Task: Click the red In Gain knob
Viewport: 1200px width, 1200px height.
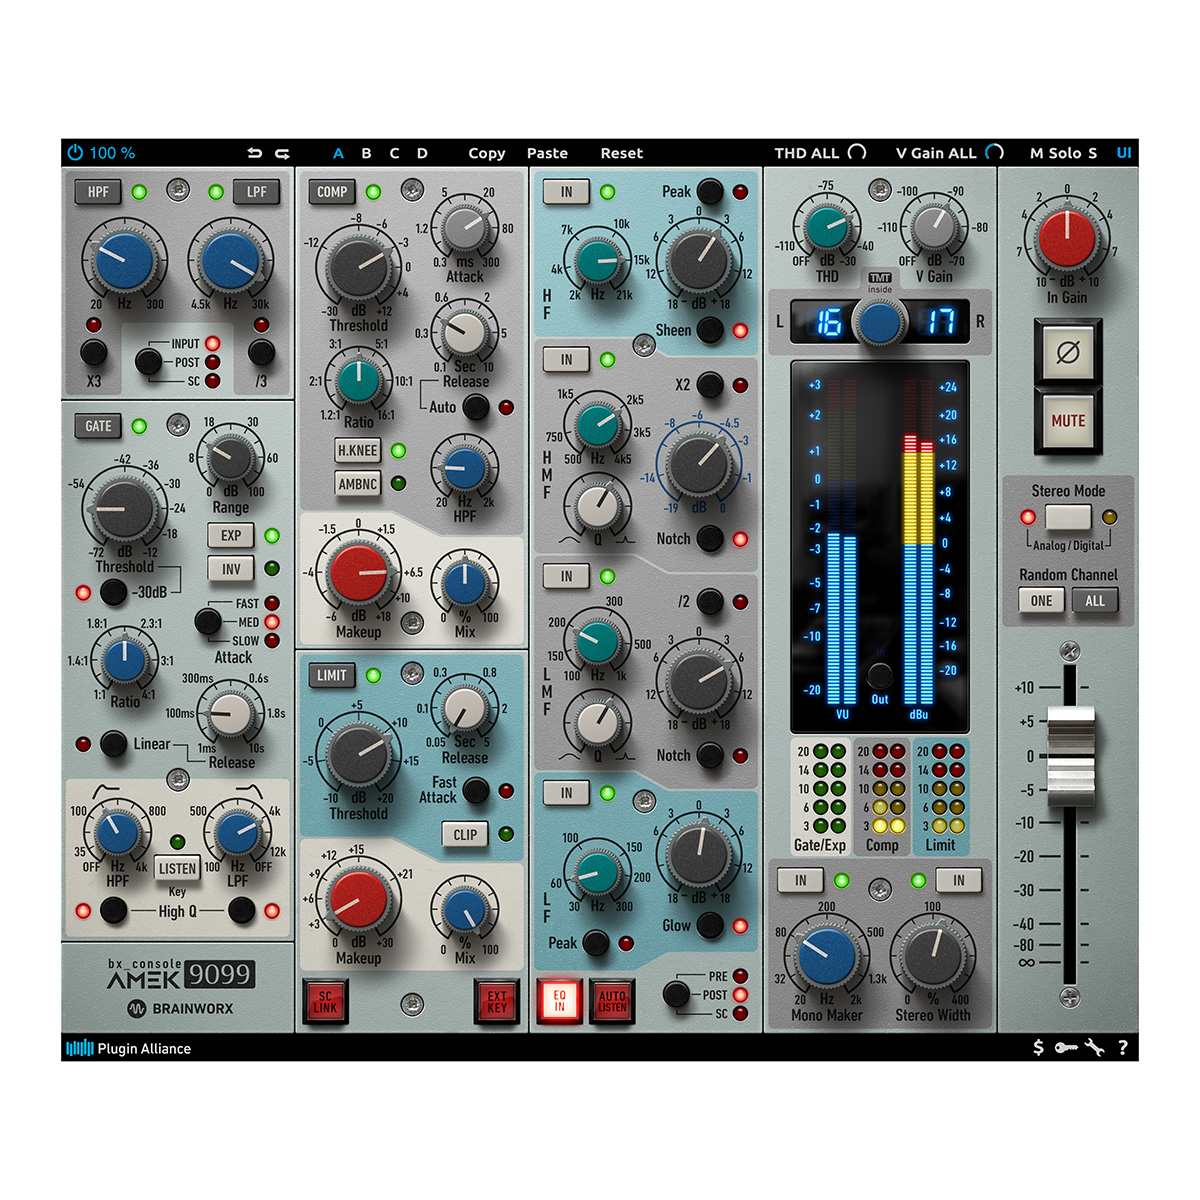Action: [1067, 239]
